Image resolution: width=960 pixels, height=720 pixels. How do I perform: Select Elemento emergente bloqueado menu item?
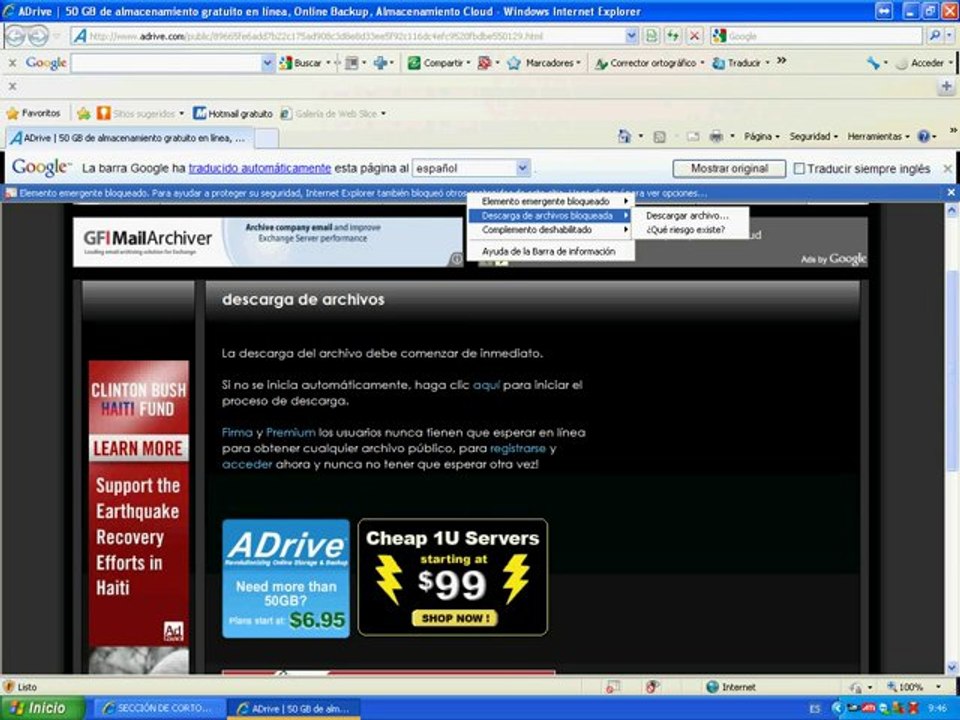pos(550,201)
